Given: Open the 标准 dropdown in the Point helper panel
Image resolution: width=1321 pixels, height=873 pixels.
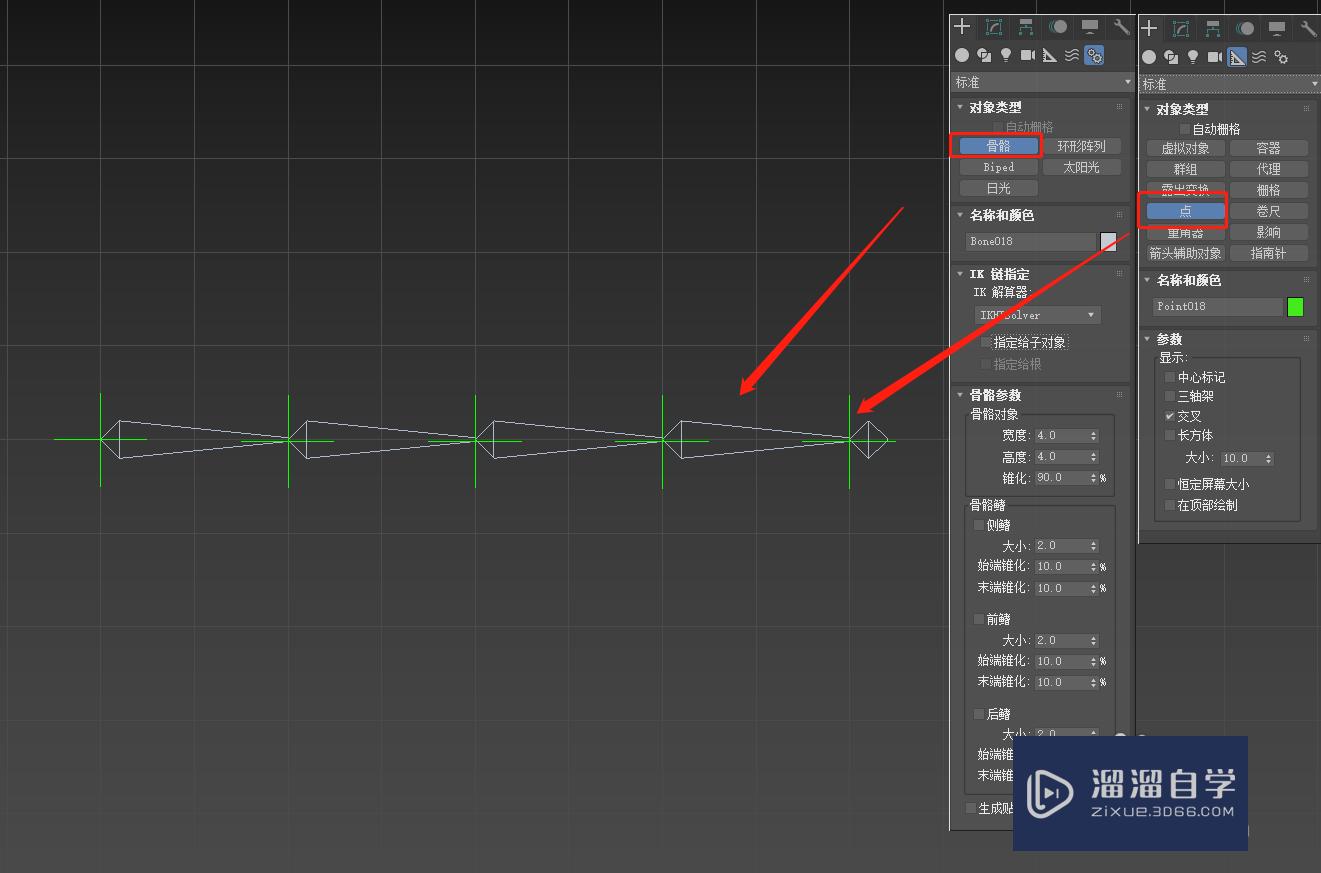Looking at the screenshot, I should [1229, 84].
